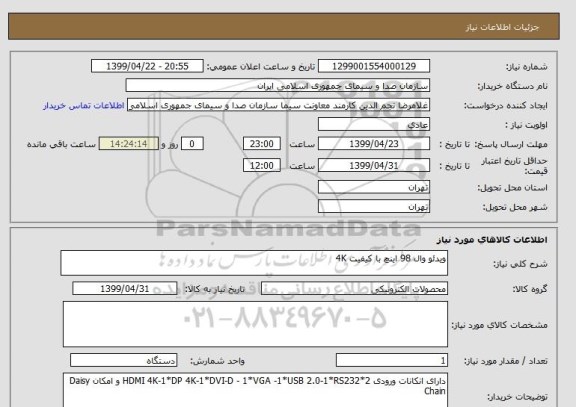Click price validity date 1399/04/31
The width and height of the screenshot is (576, 407).
tap(374, 165)
